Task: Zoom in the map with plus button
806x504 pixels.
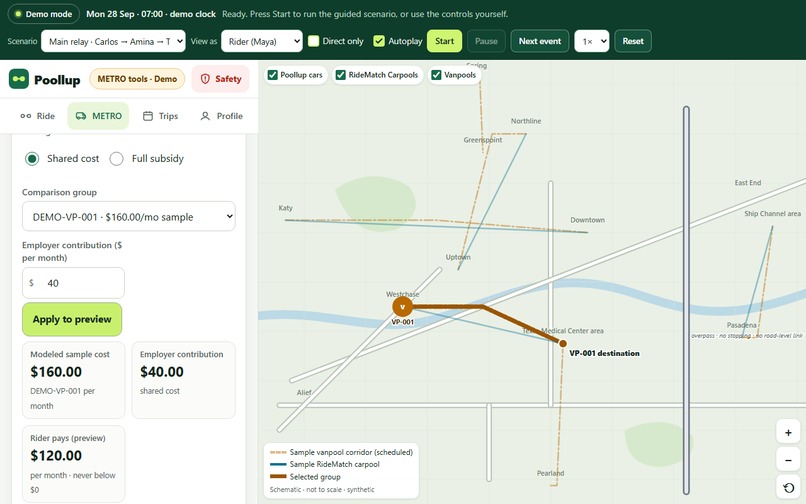Action: (788, 433)
